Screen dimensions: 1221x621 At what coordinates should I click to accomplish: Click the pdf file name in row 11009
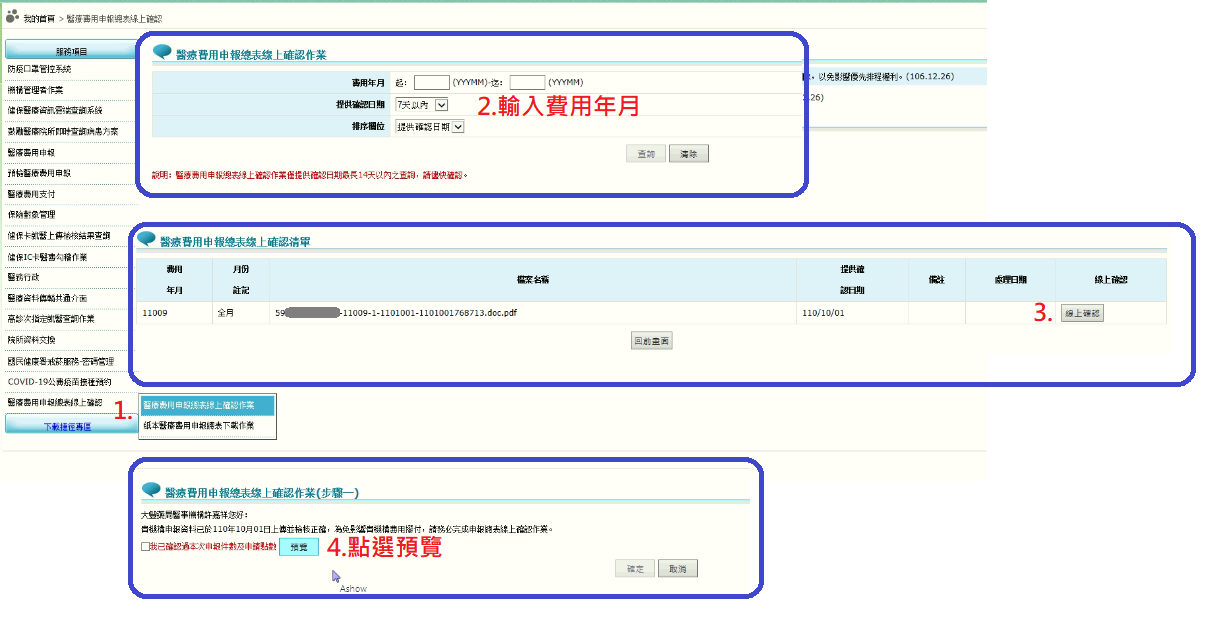pyautogui.click(x=396, y=313)
